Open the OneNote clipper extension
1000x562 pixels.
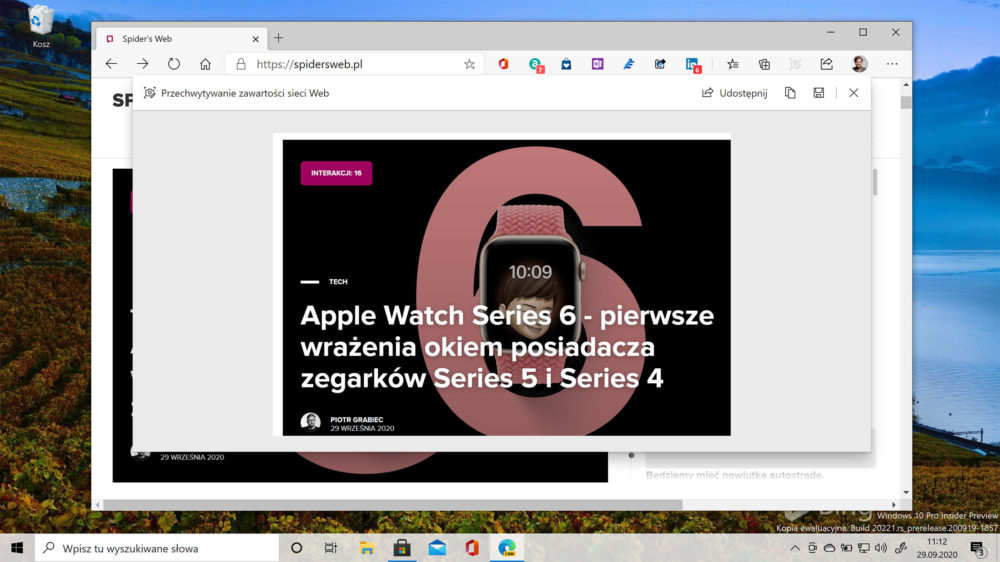tap(597, 64)
